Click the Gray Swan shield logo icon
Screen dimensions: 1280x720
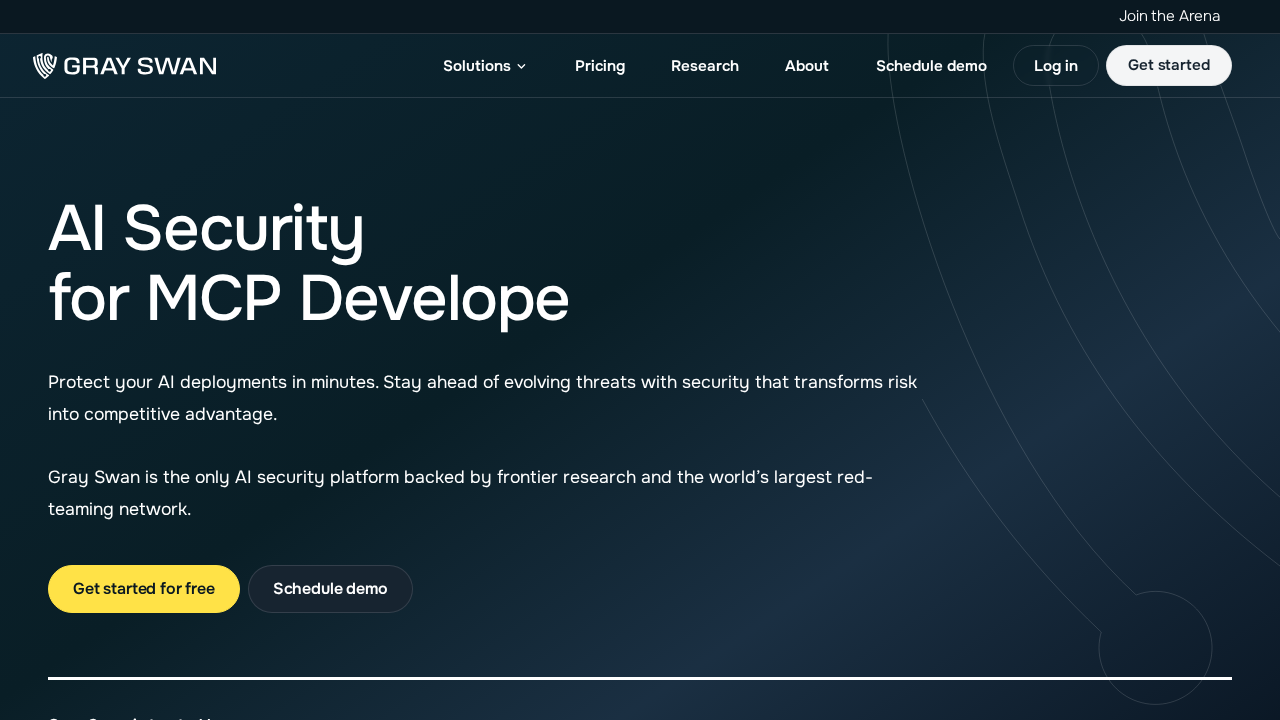point(45,66)
